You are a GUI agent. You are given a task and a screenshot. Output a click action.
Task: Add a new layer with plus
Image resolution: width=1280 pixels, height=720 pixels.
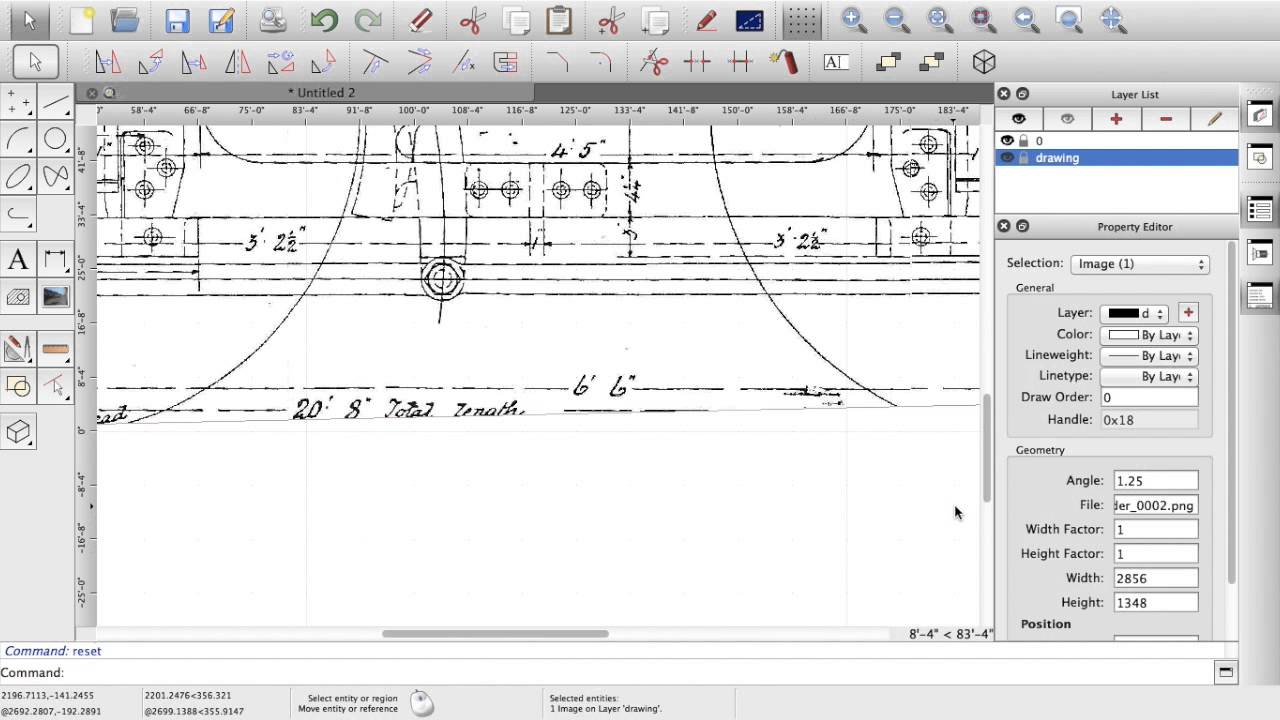[x=1116, y=119]
